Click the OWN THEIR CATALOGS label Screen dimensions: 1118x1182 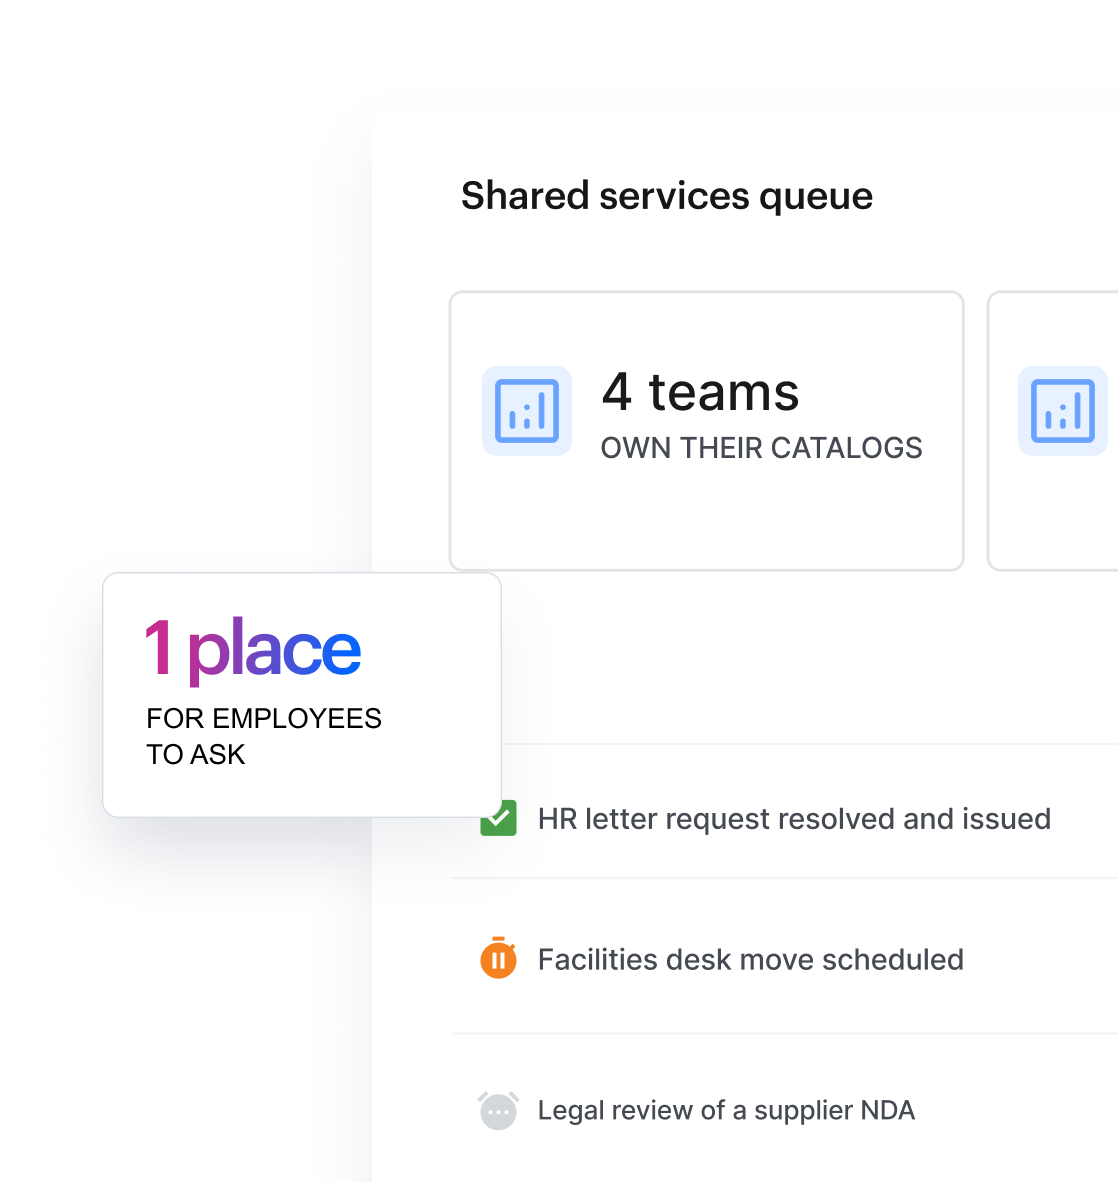761,448
